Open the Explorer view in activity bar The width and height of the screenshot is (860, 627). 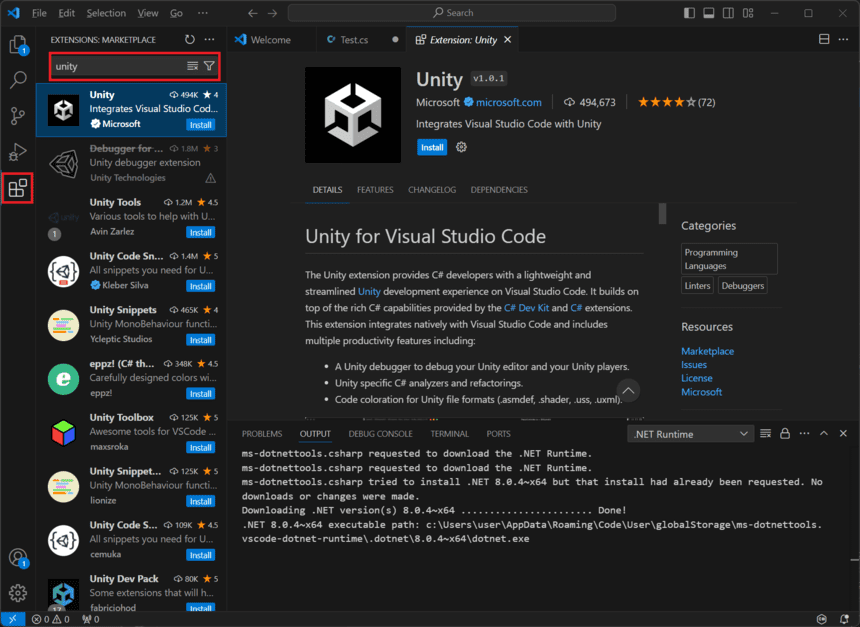(18, 45)
